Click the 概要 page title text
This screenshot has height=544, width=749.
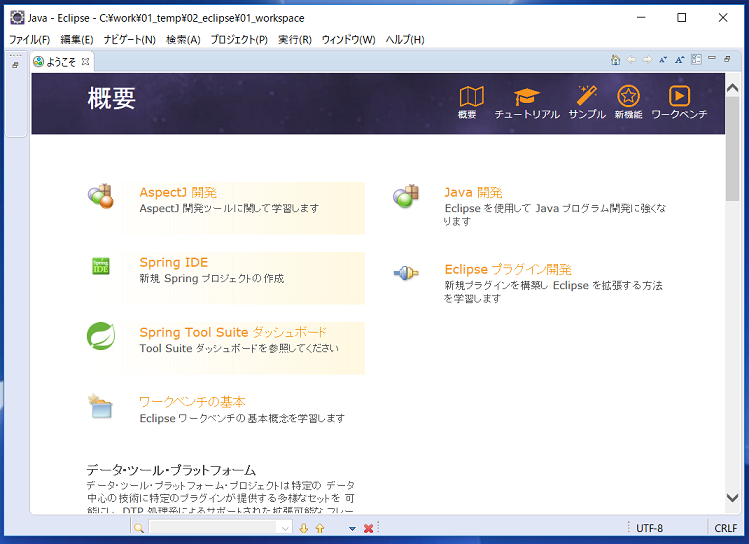pos(111,99)
